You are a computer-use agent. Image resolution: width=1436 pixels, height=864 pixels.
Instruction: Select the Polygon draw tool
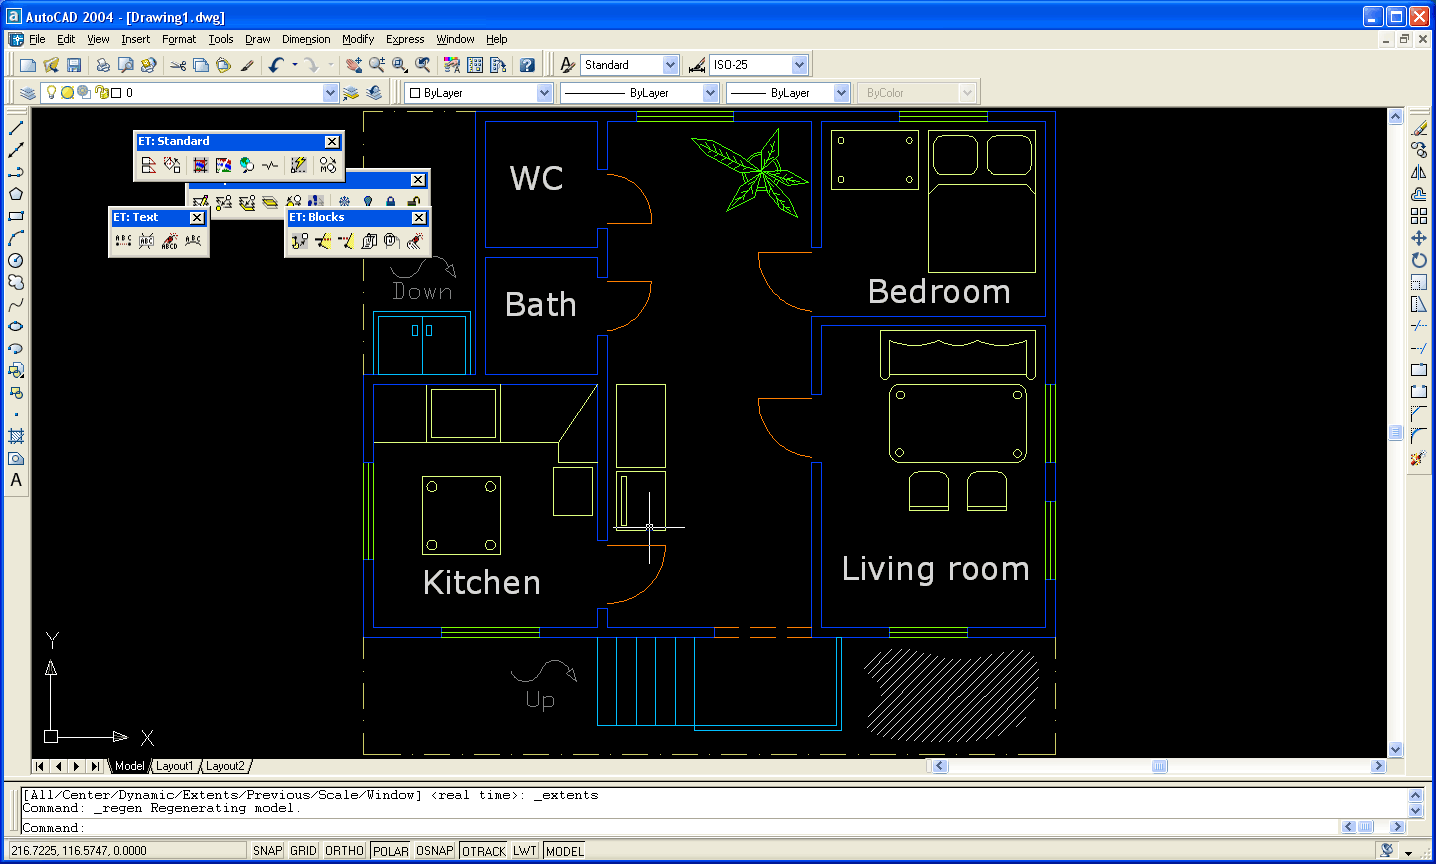click(16, 194)
